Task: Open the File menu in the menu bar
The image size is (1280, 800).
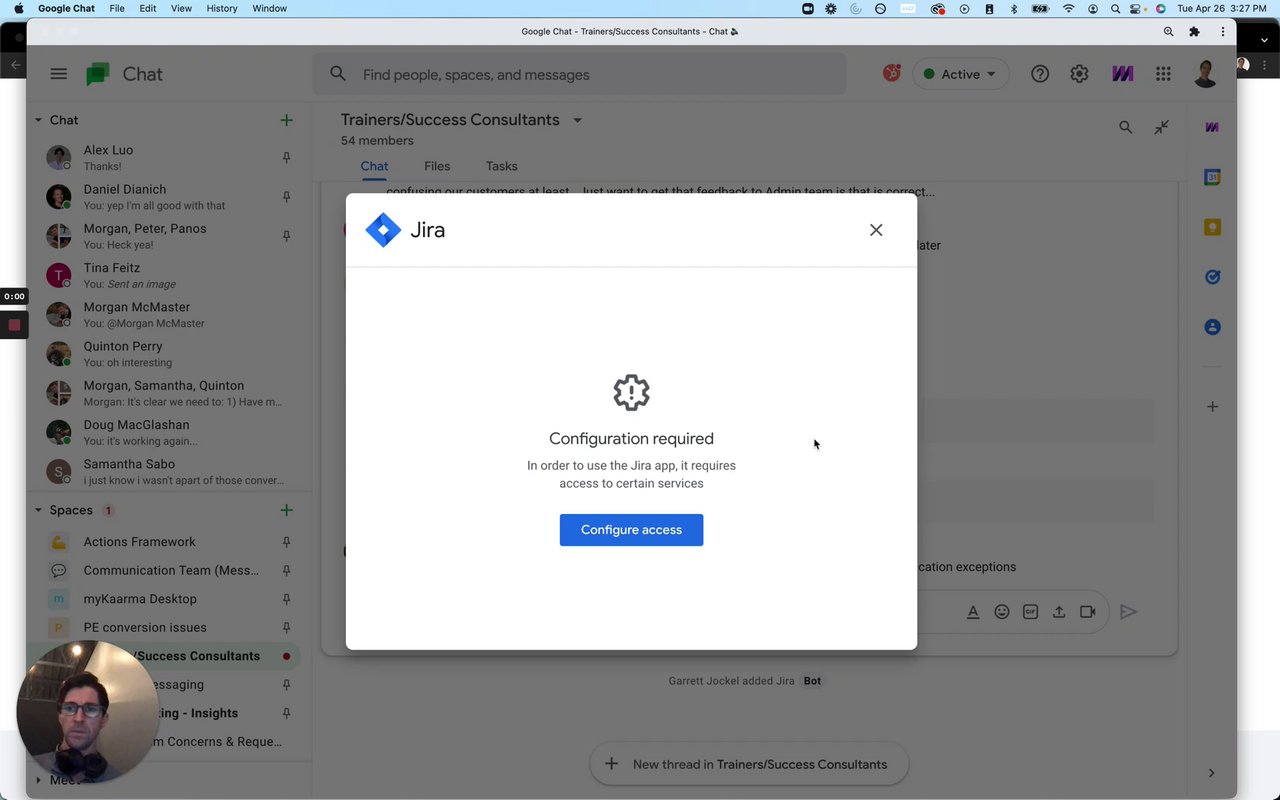Action: 117,8
